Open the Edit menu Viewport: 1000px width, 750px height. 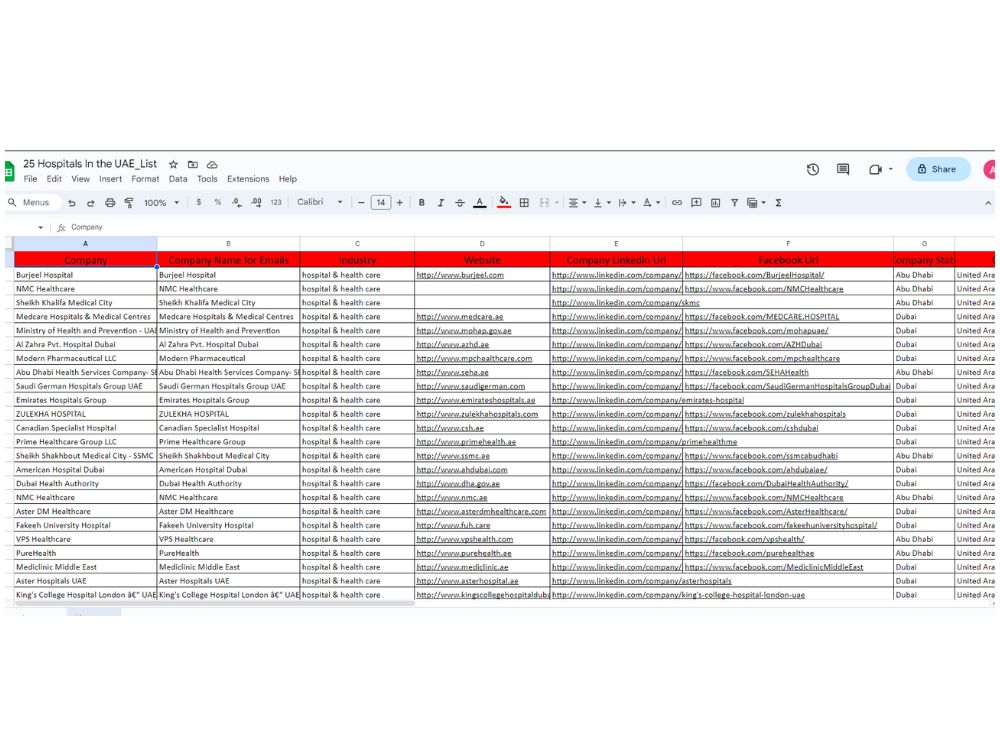[x=54, y=179]
